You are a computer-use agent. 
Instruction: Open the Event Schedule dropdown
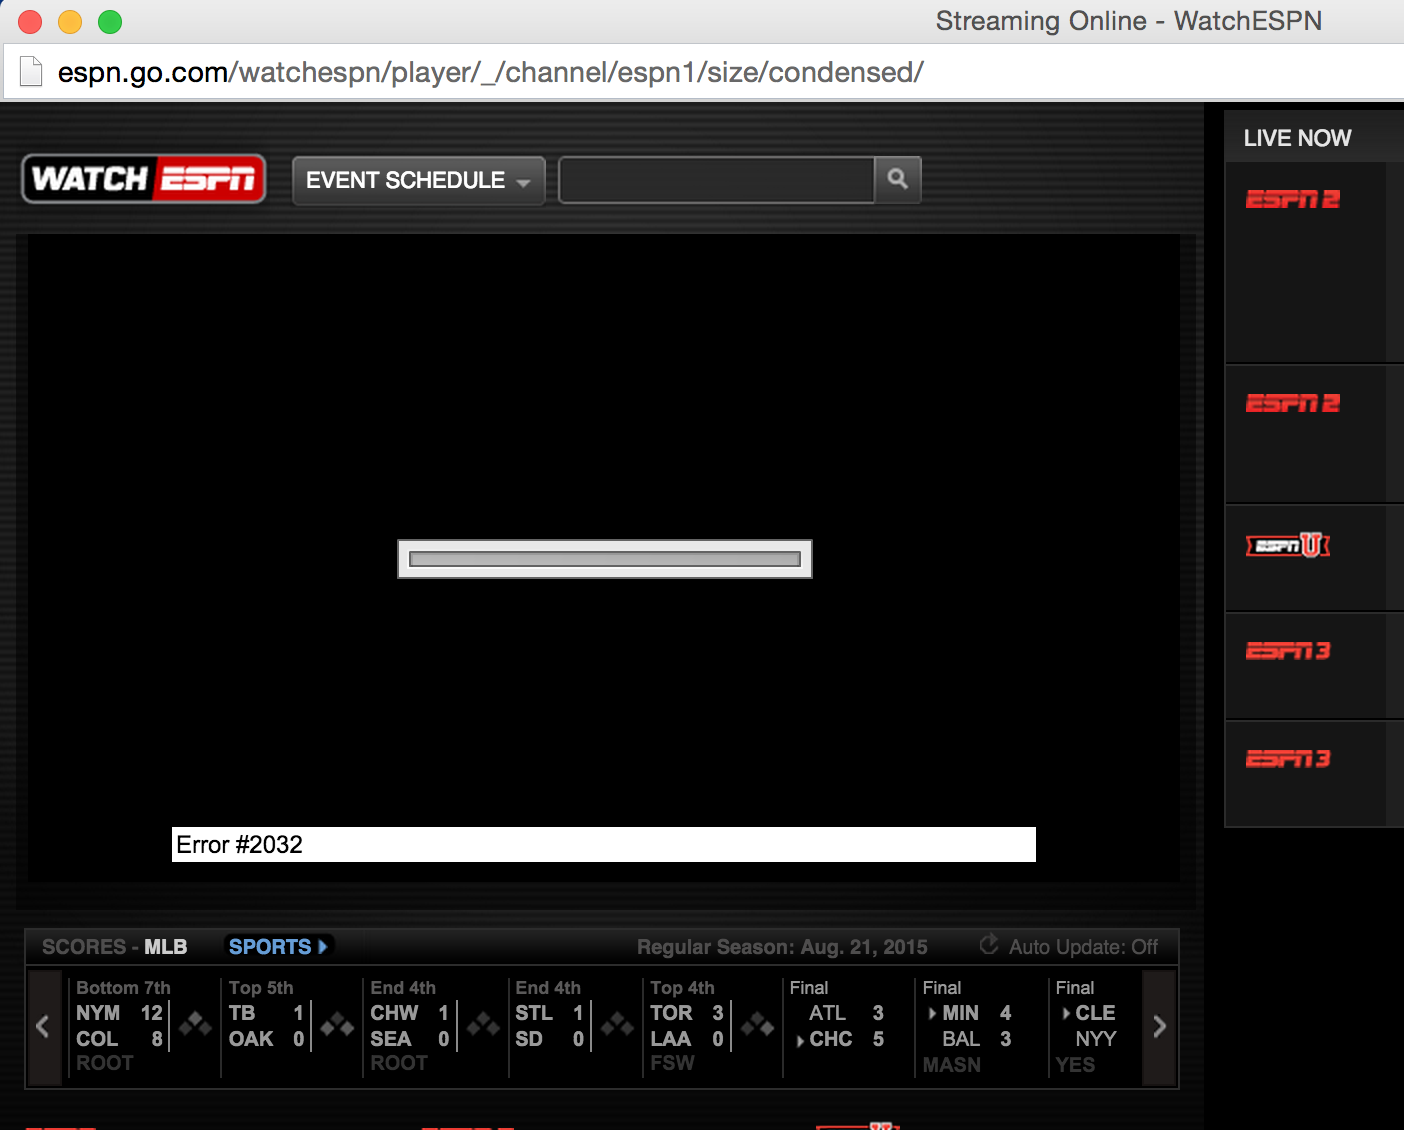pos(418,181)
